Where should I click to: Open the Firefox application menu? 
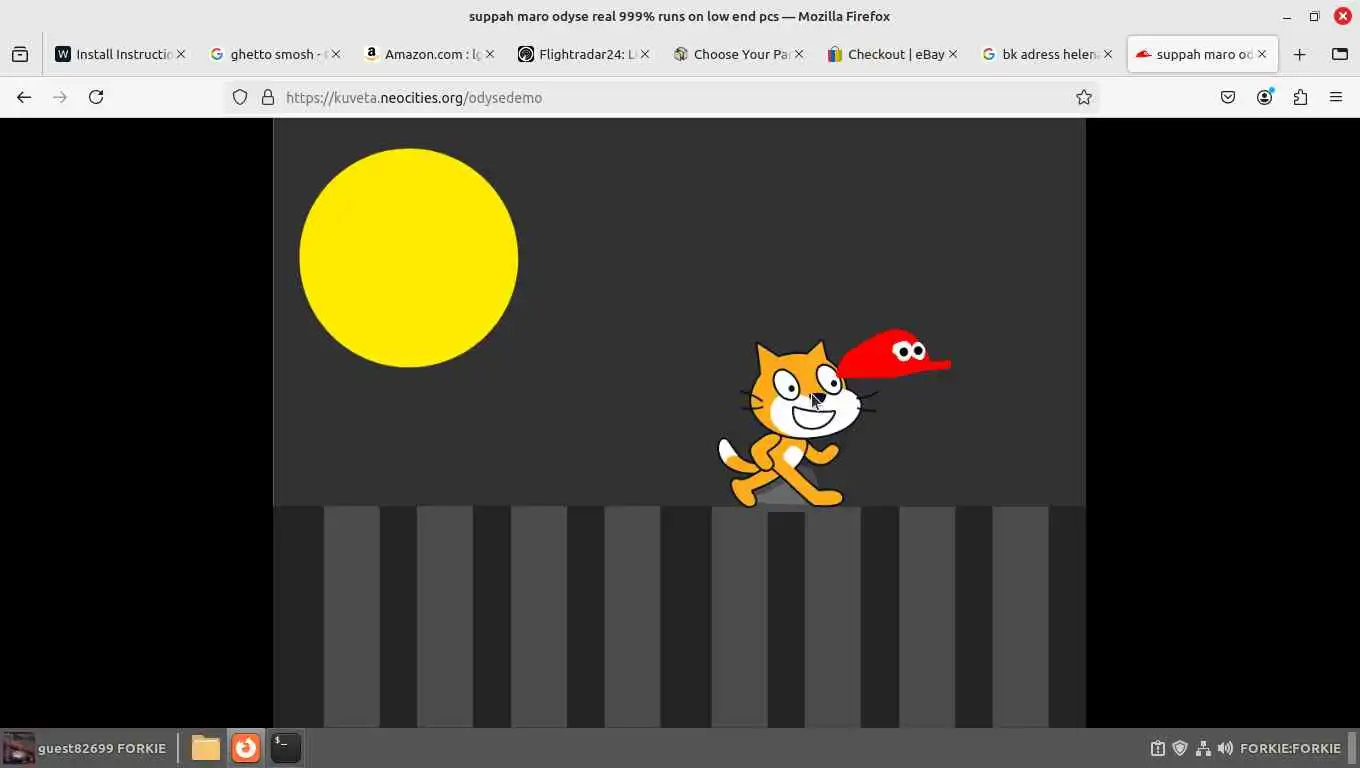pos(1336,97)
